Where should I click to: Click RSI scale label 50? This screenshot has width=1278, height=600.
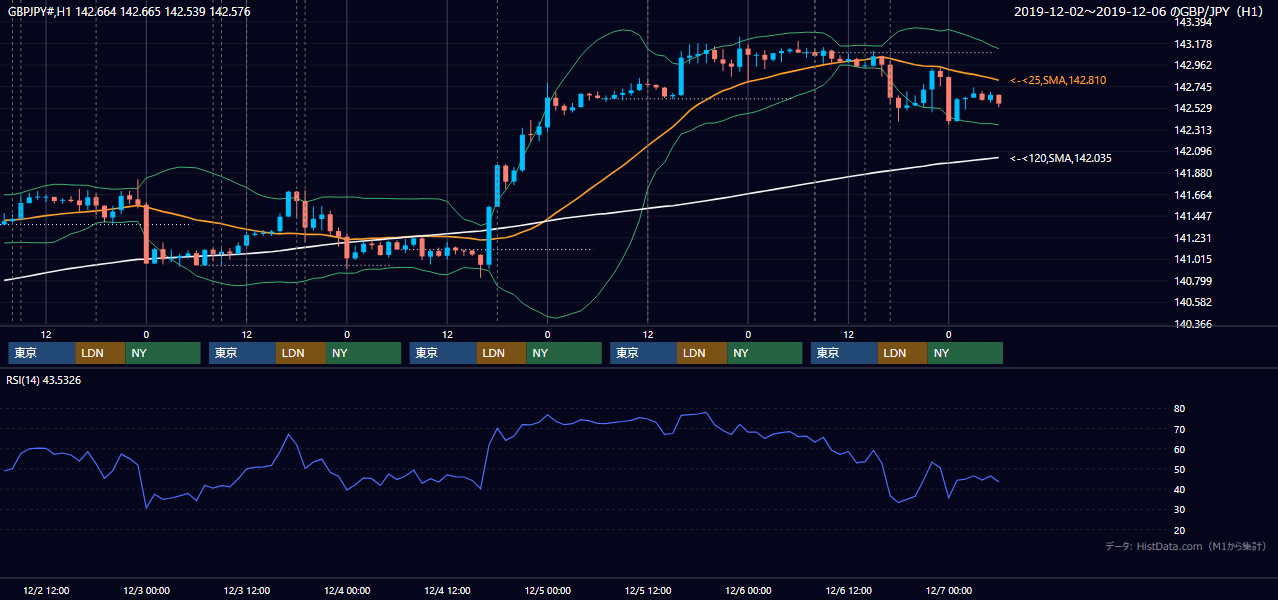click(1179, 469)
